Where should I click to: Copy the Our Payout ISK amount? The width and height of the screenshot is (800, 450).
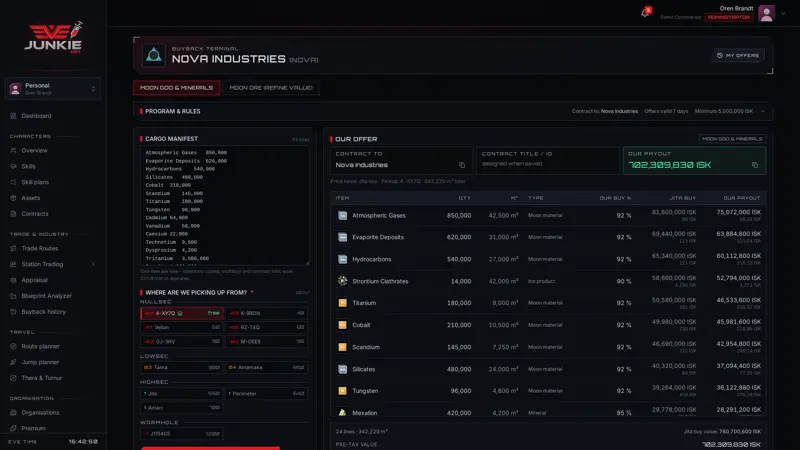tap(755, 165)
